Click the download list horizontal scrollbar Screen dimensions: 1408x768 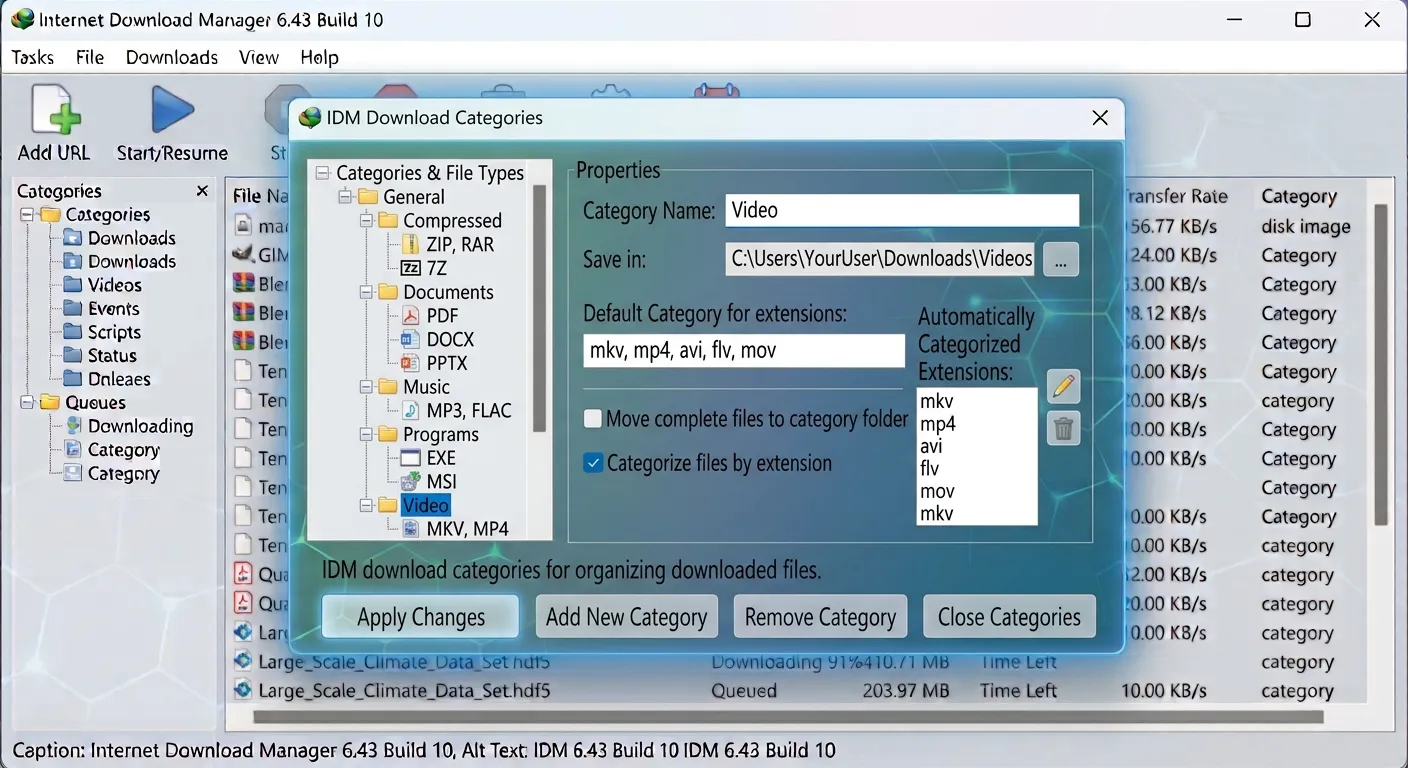point(788,717)
